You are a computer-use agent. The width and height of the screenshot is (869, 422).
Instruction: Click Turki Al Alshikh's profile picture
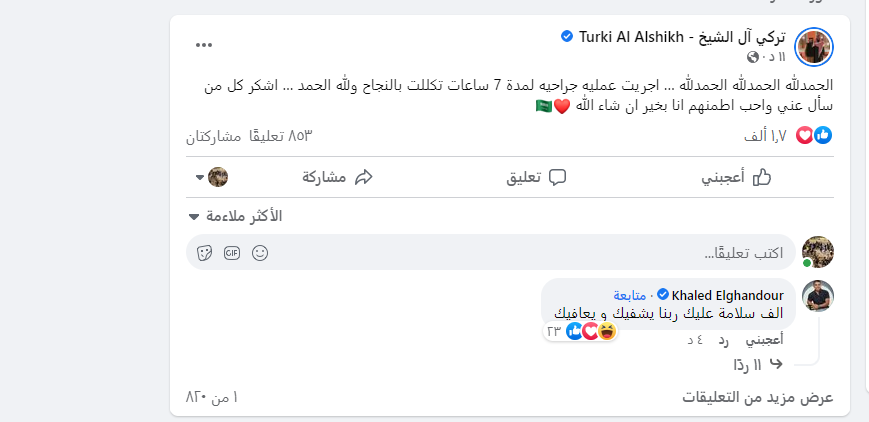(813, 47)
